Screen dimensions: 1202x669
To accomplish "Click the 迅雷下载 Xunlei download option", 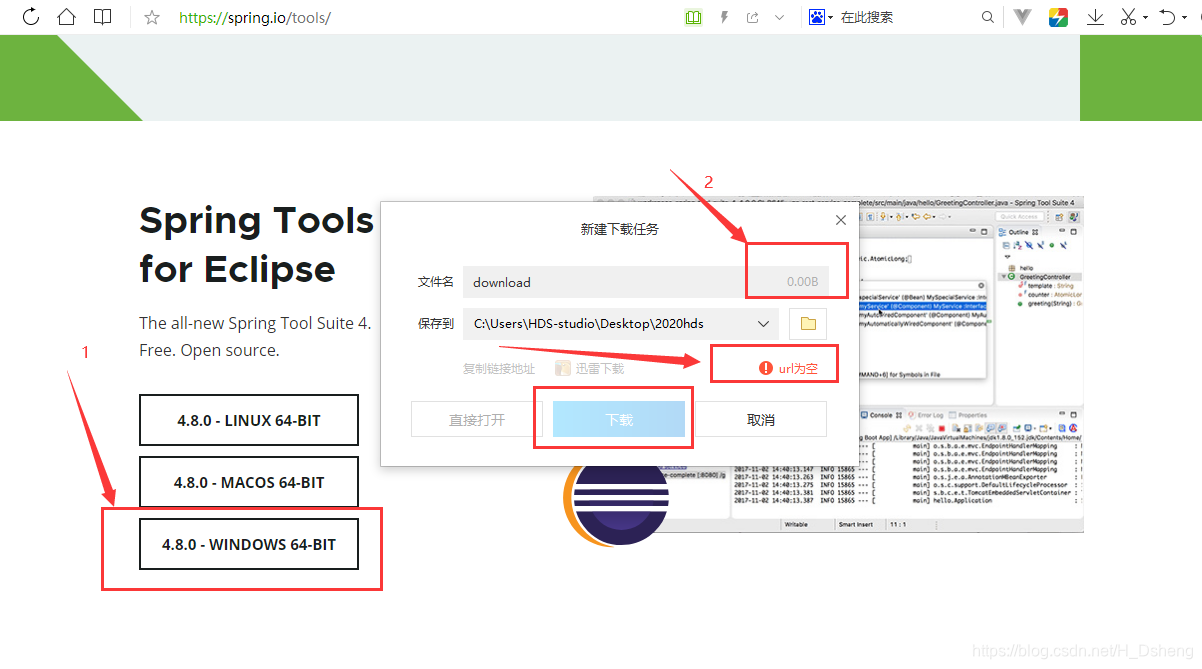I will 590,368.
